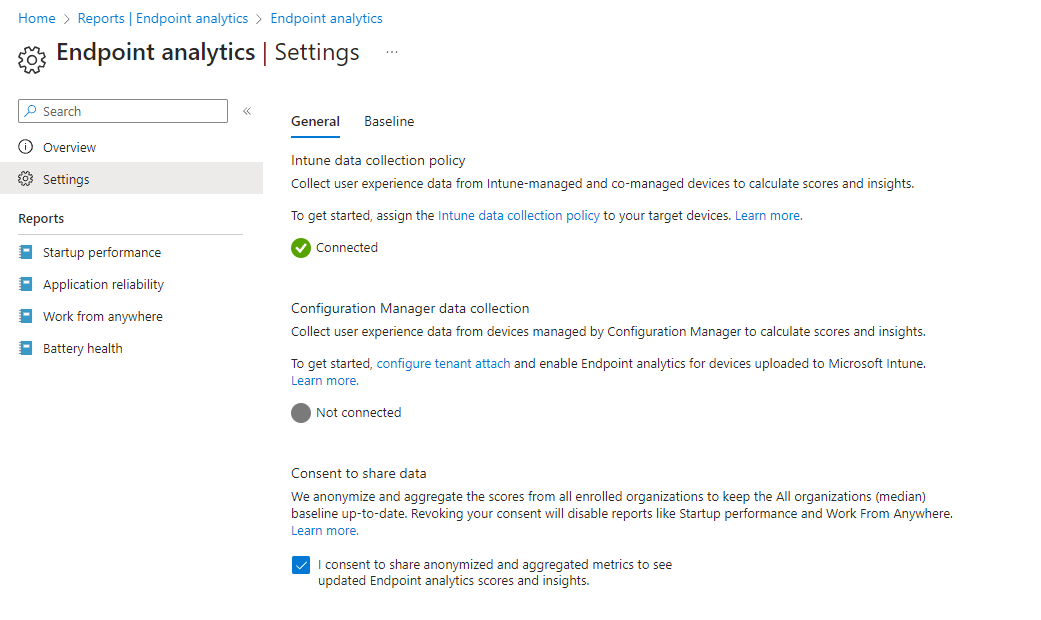
Task: Click the Battery health report icon
Action: coord(26,349)
